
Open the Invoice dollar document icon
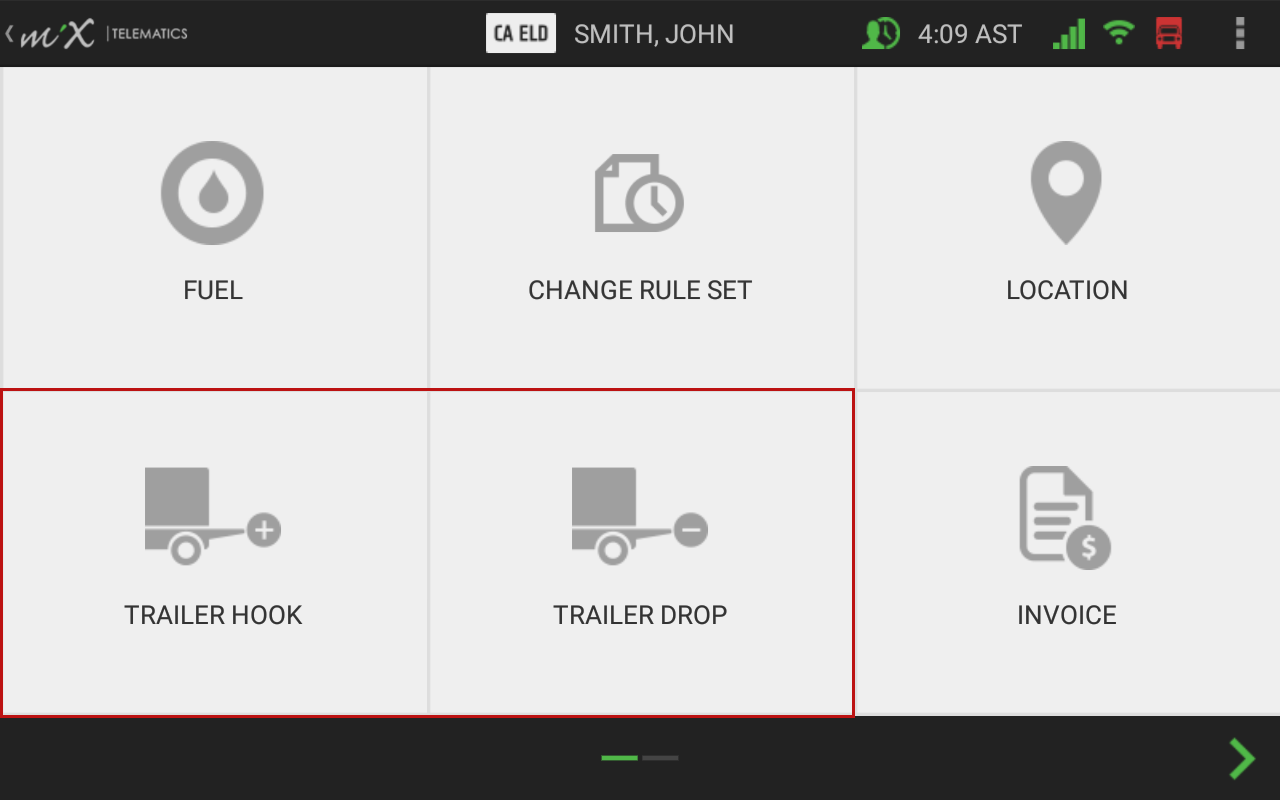pos(1065,518)
